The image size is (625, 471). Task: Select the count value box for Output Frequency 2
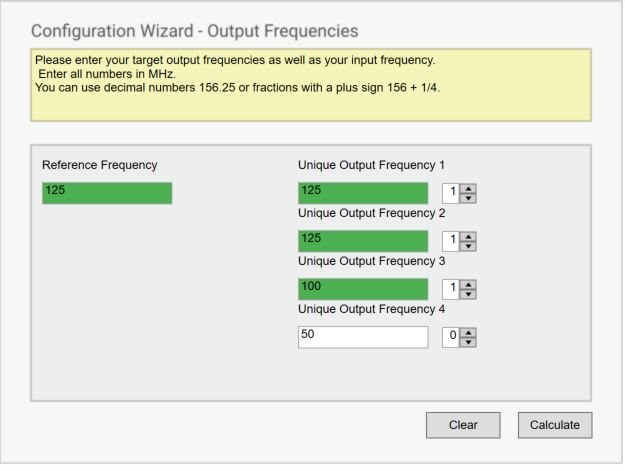pos(452,241)
